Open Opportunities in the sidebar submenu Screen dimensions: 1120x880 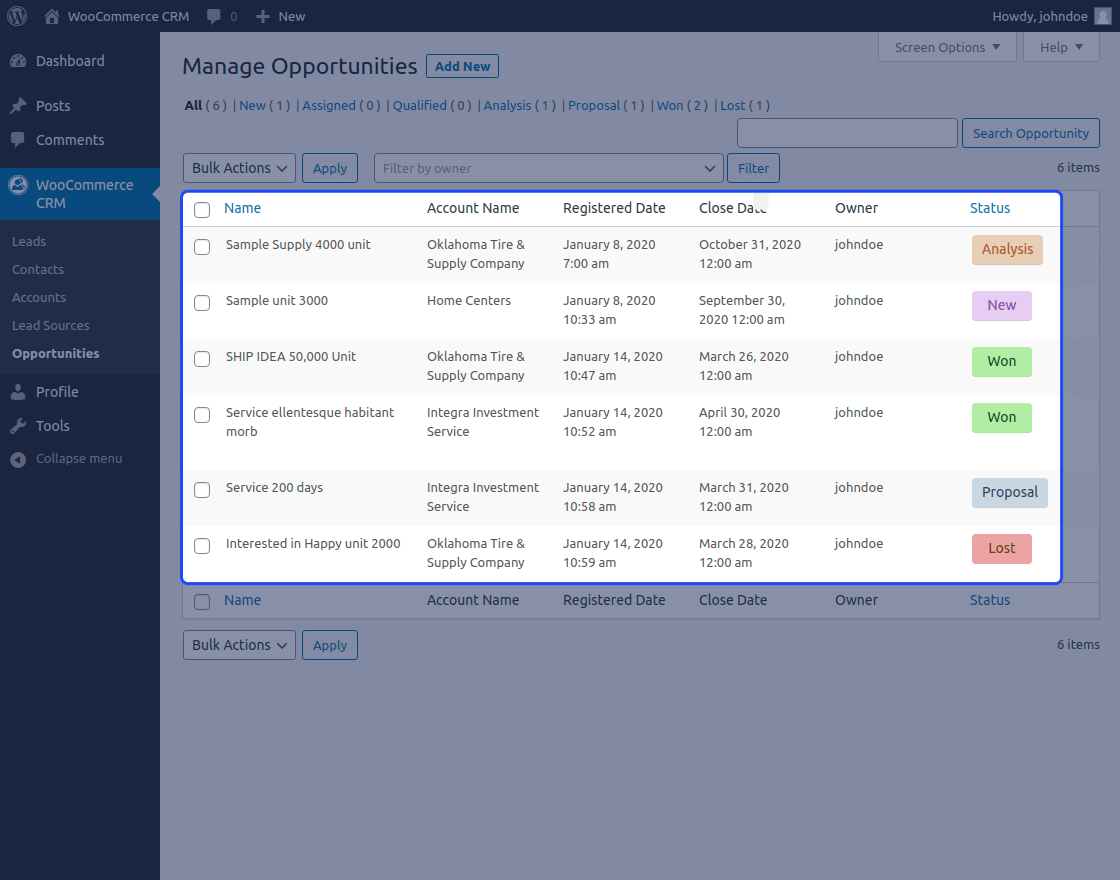coord(56,354)
